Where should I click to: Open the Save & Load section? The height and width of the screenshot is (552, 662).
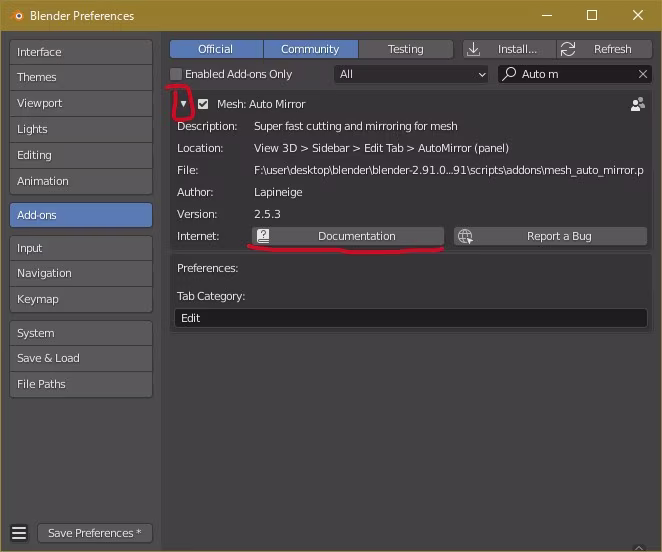pos(81,358)
